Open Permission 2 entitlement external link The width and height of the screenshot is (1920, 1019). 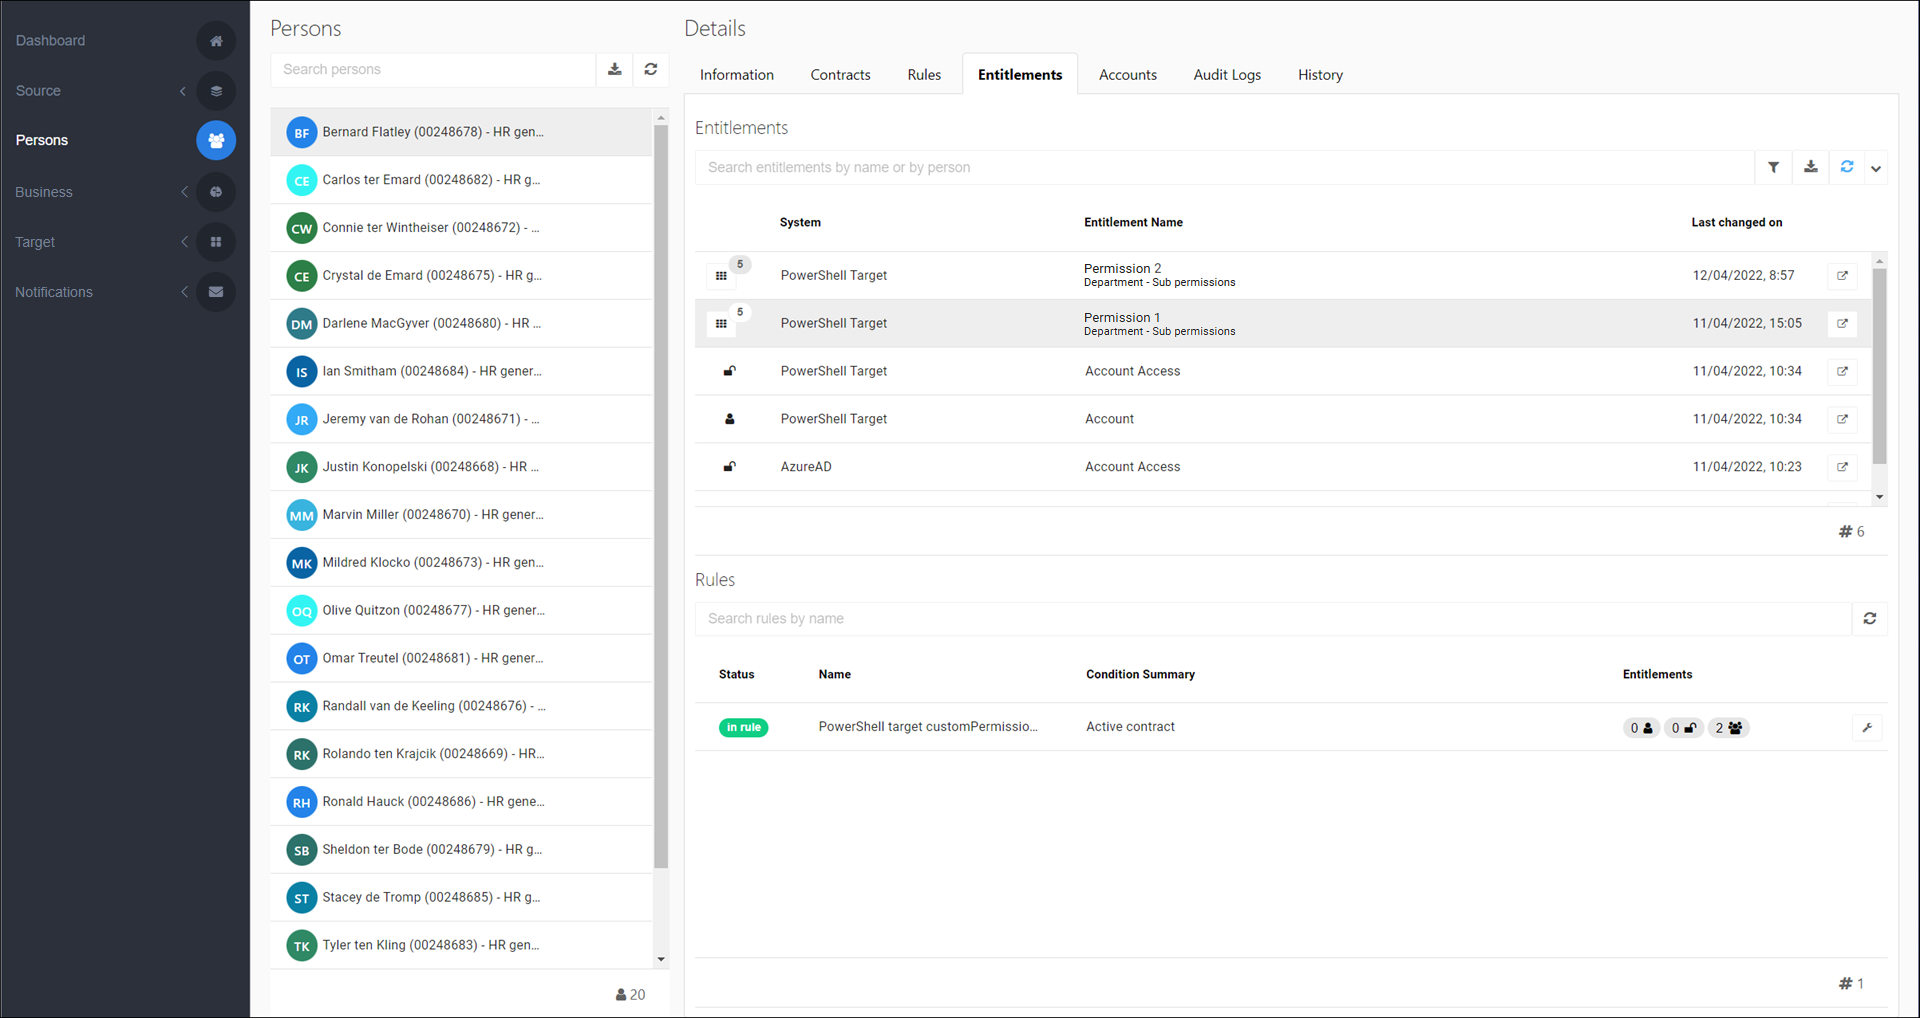point(1842,275)
